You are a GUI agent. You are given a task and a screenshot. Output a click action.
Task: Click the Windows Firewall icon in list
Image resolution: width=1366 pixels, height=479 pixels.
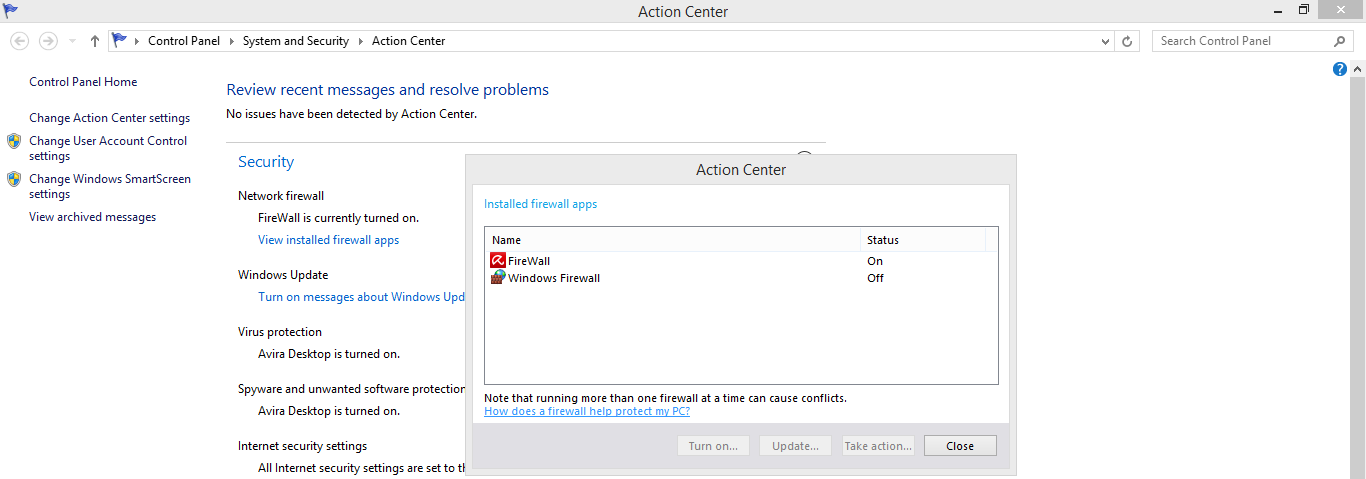pyautogui.click(x=497, y=278)
